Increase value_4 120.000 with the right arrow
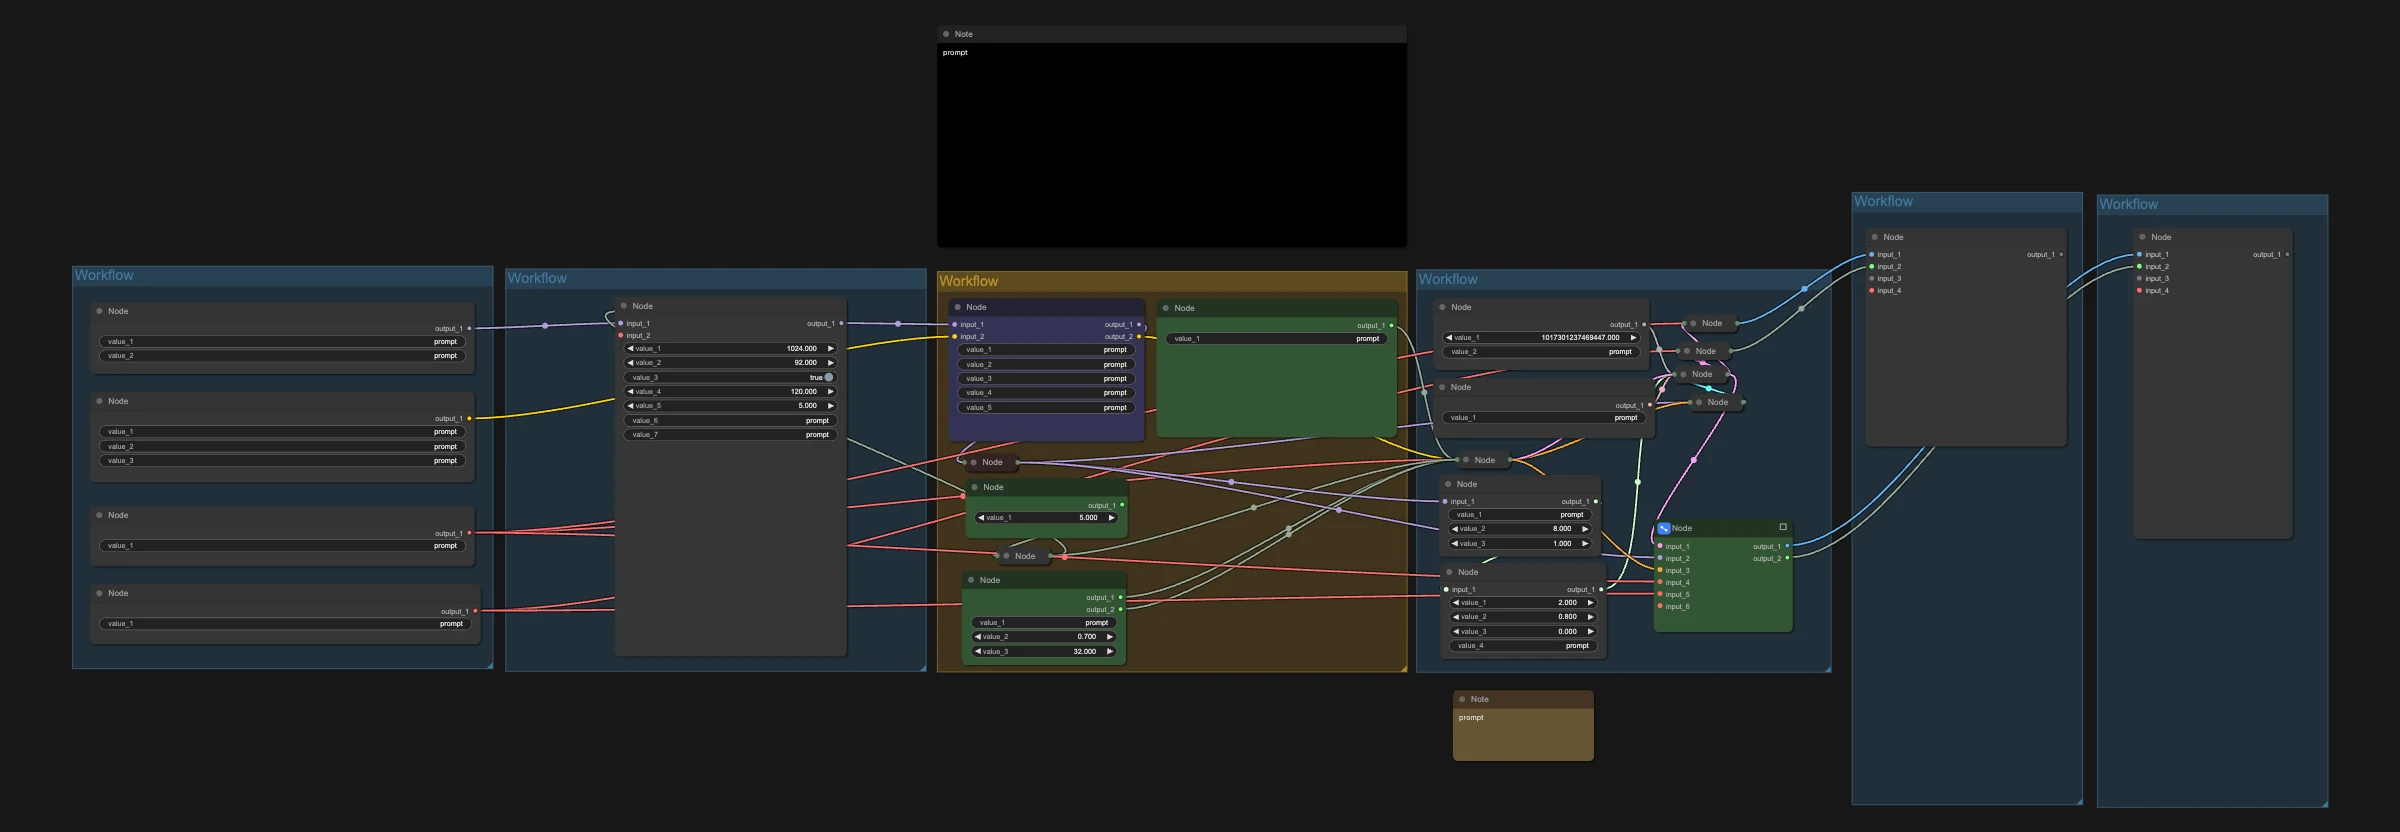 pos(830,392)
